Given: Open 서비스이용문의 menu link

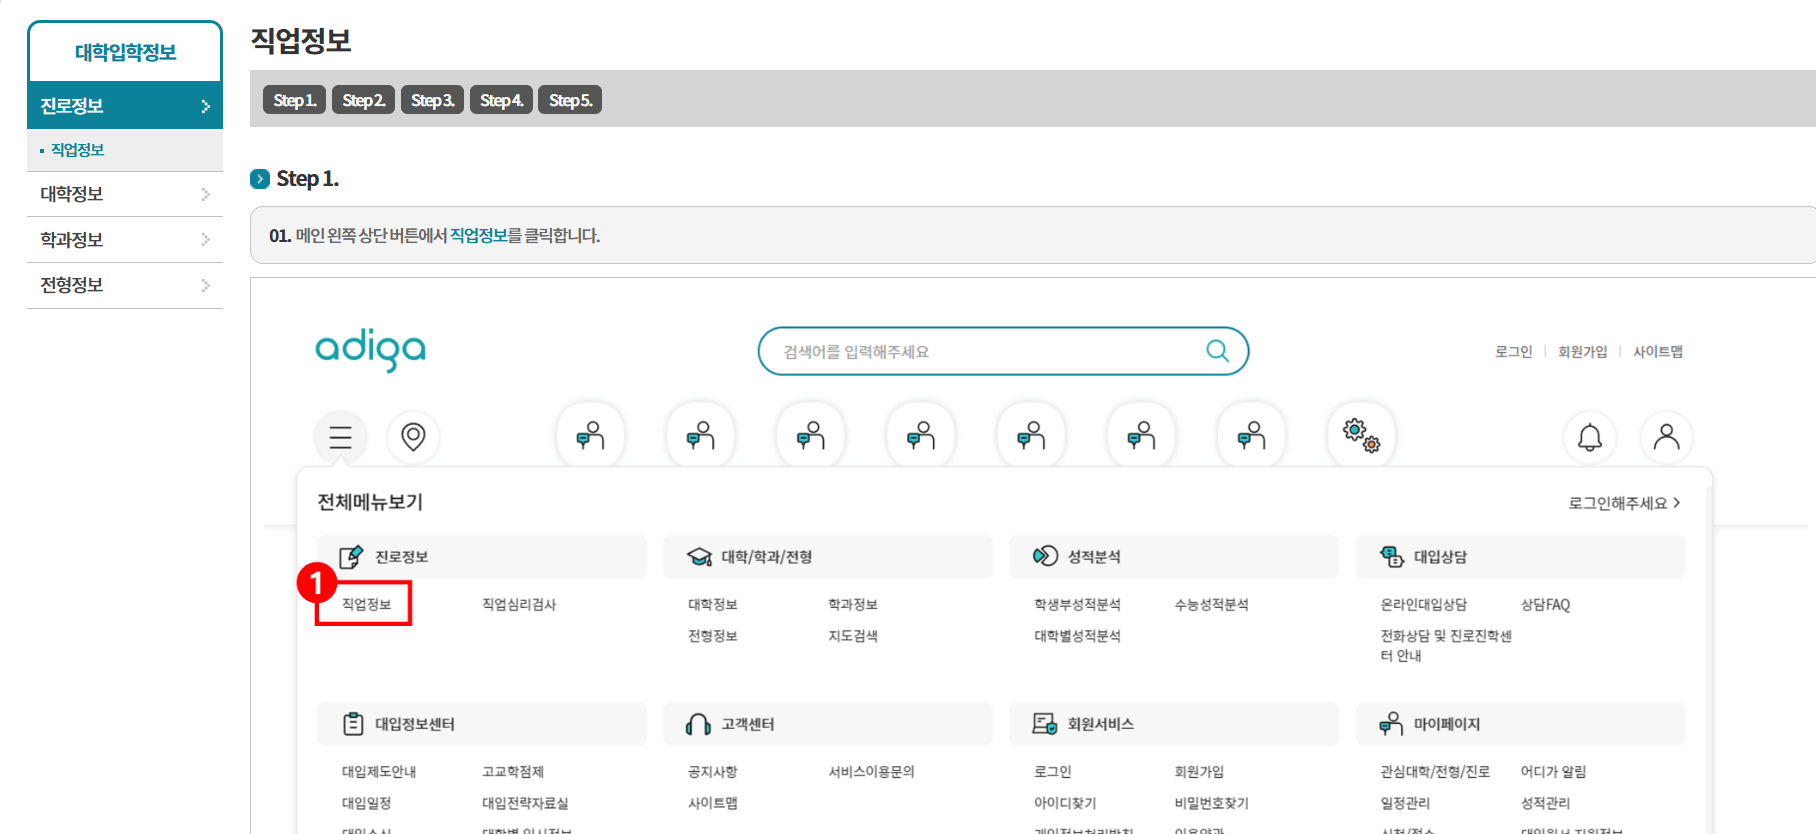Looking at the screenshot, I should point(871,771).
